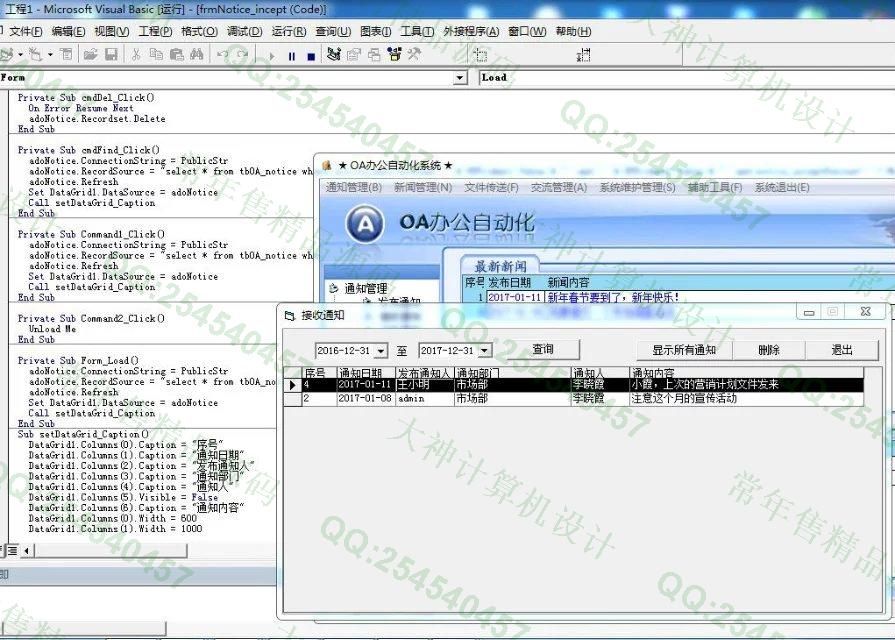Click the Paste clipboard icon
895x640 pixels.
point(176,55)
